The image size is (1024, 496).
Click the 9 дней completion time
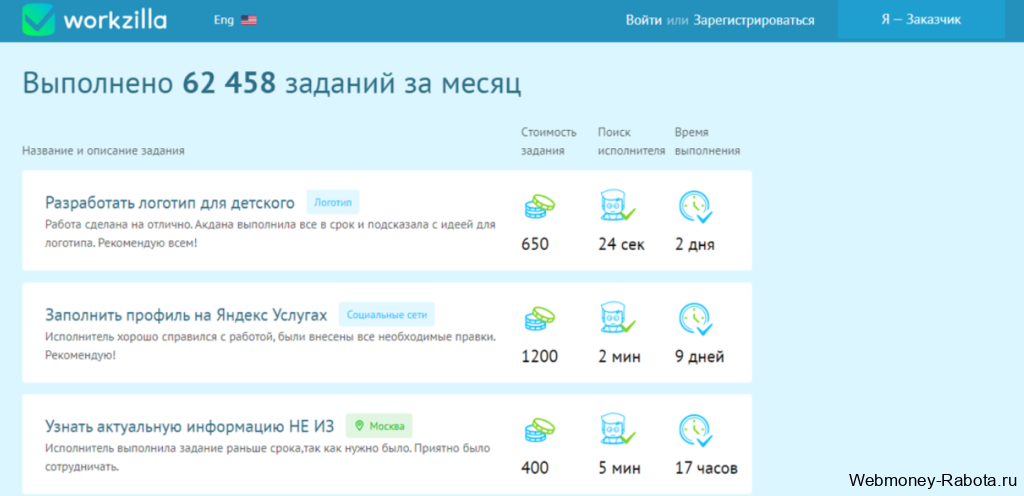tap(699, 357)
